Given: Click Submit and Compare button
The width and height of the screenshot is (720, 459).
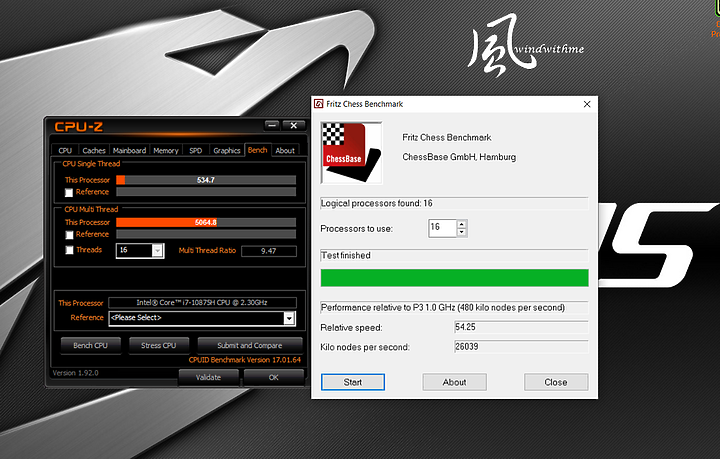Looking at the screenshot, I should 249,345.
